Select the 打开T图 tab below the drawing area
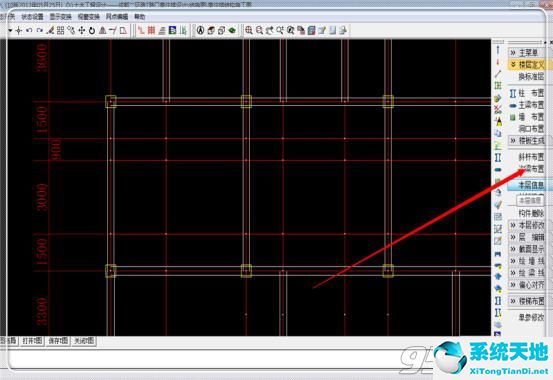 (x=32, y=341)
